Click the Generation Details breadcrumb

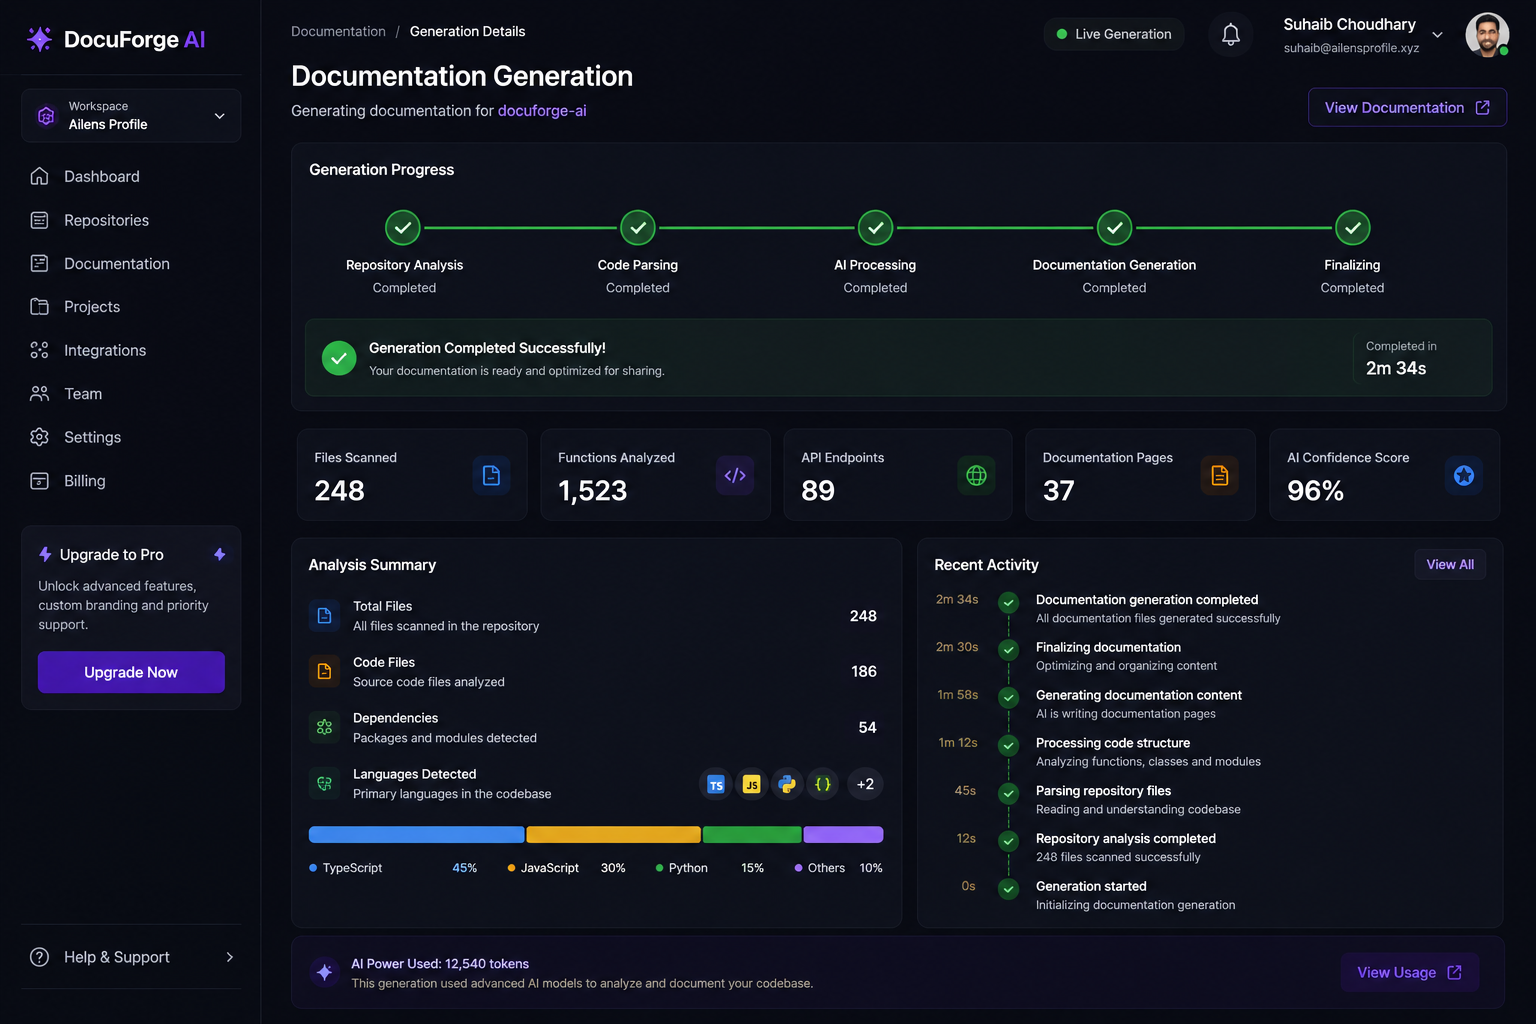[x=467, y=32]
